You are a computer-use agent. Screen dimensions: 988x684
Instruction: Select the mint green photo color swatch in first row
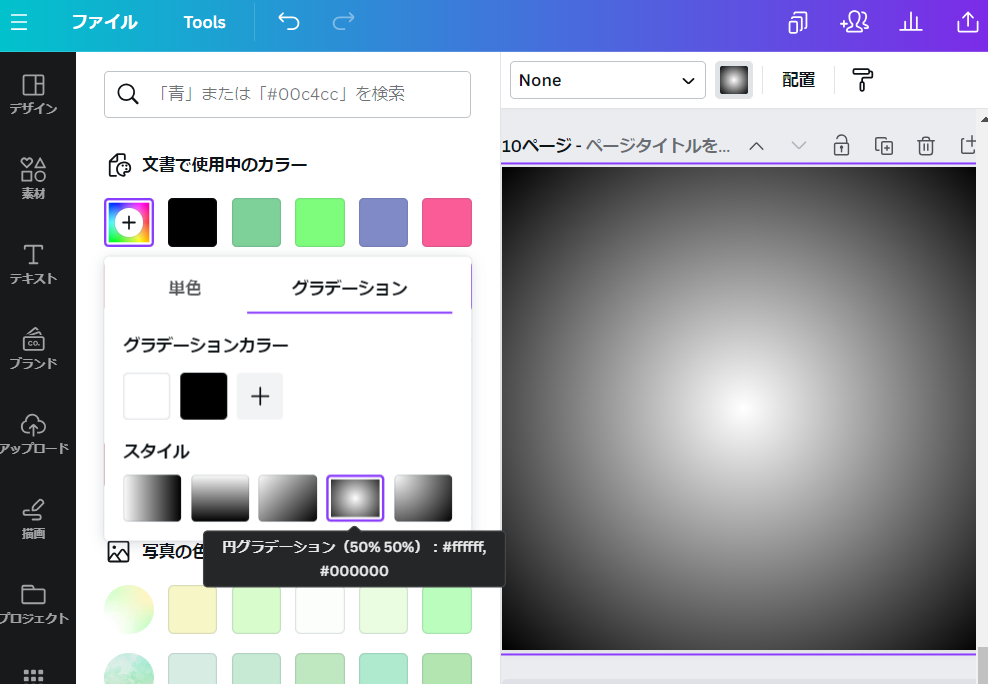[x=447, y=609]
